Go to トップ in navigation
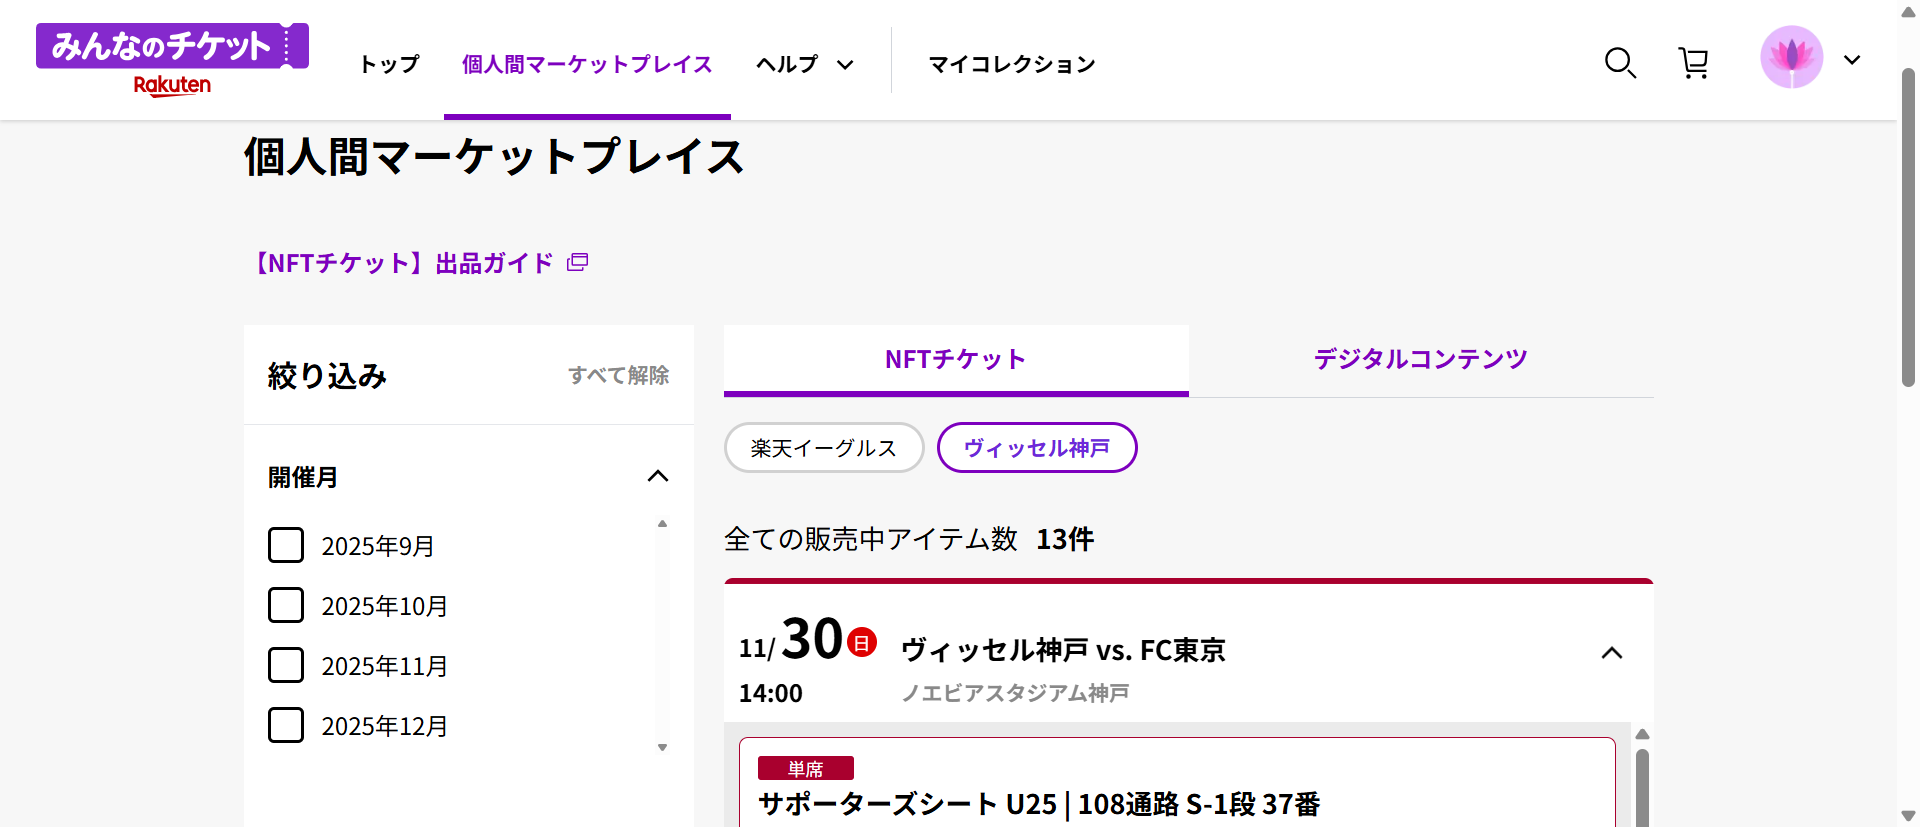1920x827 pixels. (389, 64)
